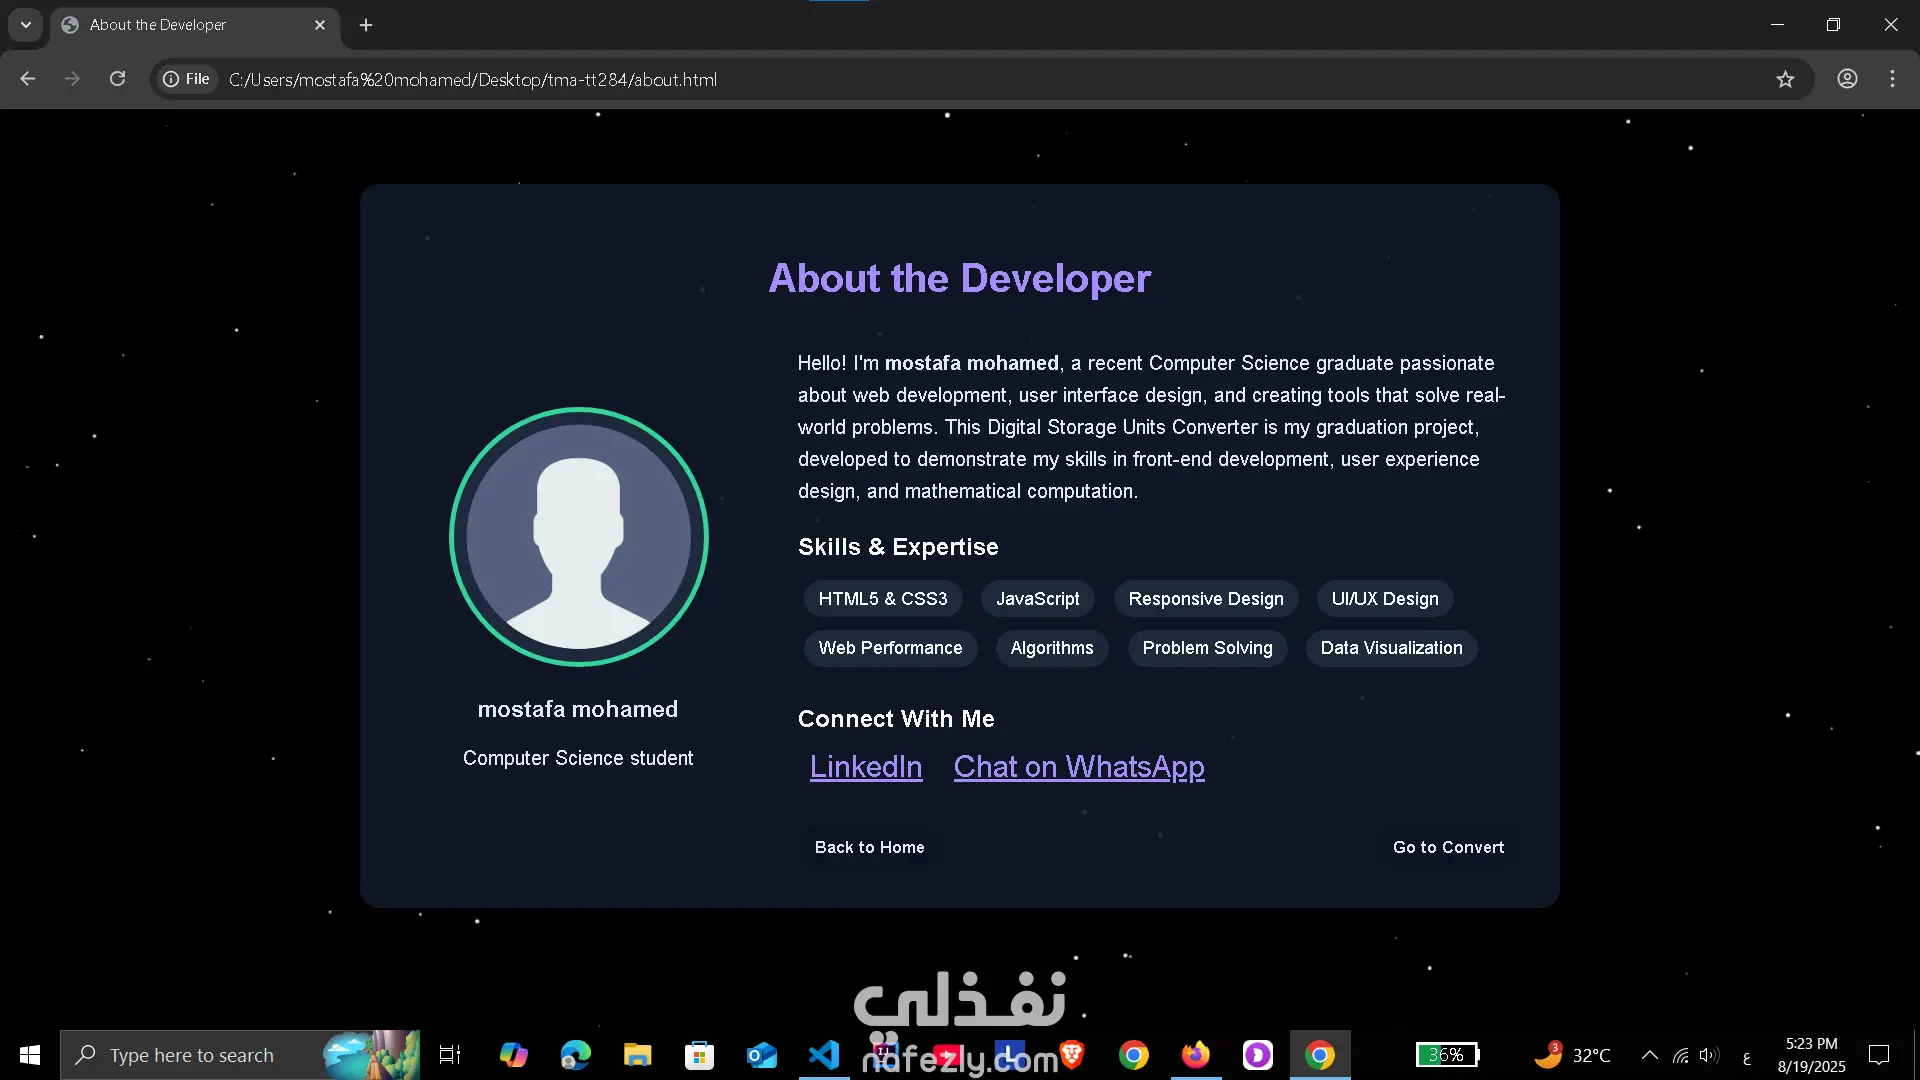This screenshot has height=1080, width=1920.
Task: Show hidden system tray icons
Action: click(x=1649, y=1055)
